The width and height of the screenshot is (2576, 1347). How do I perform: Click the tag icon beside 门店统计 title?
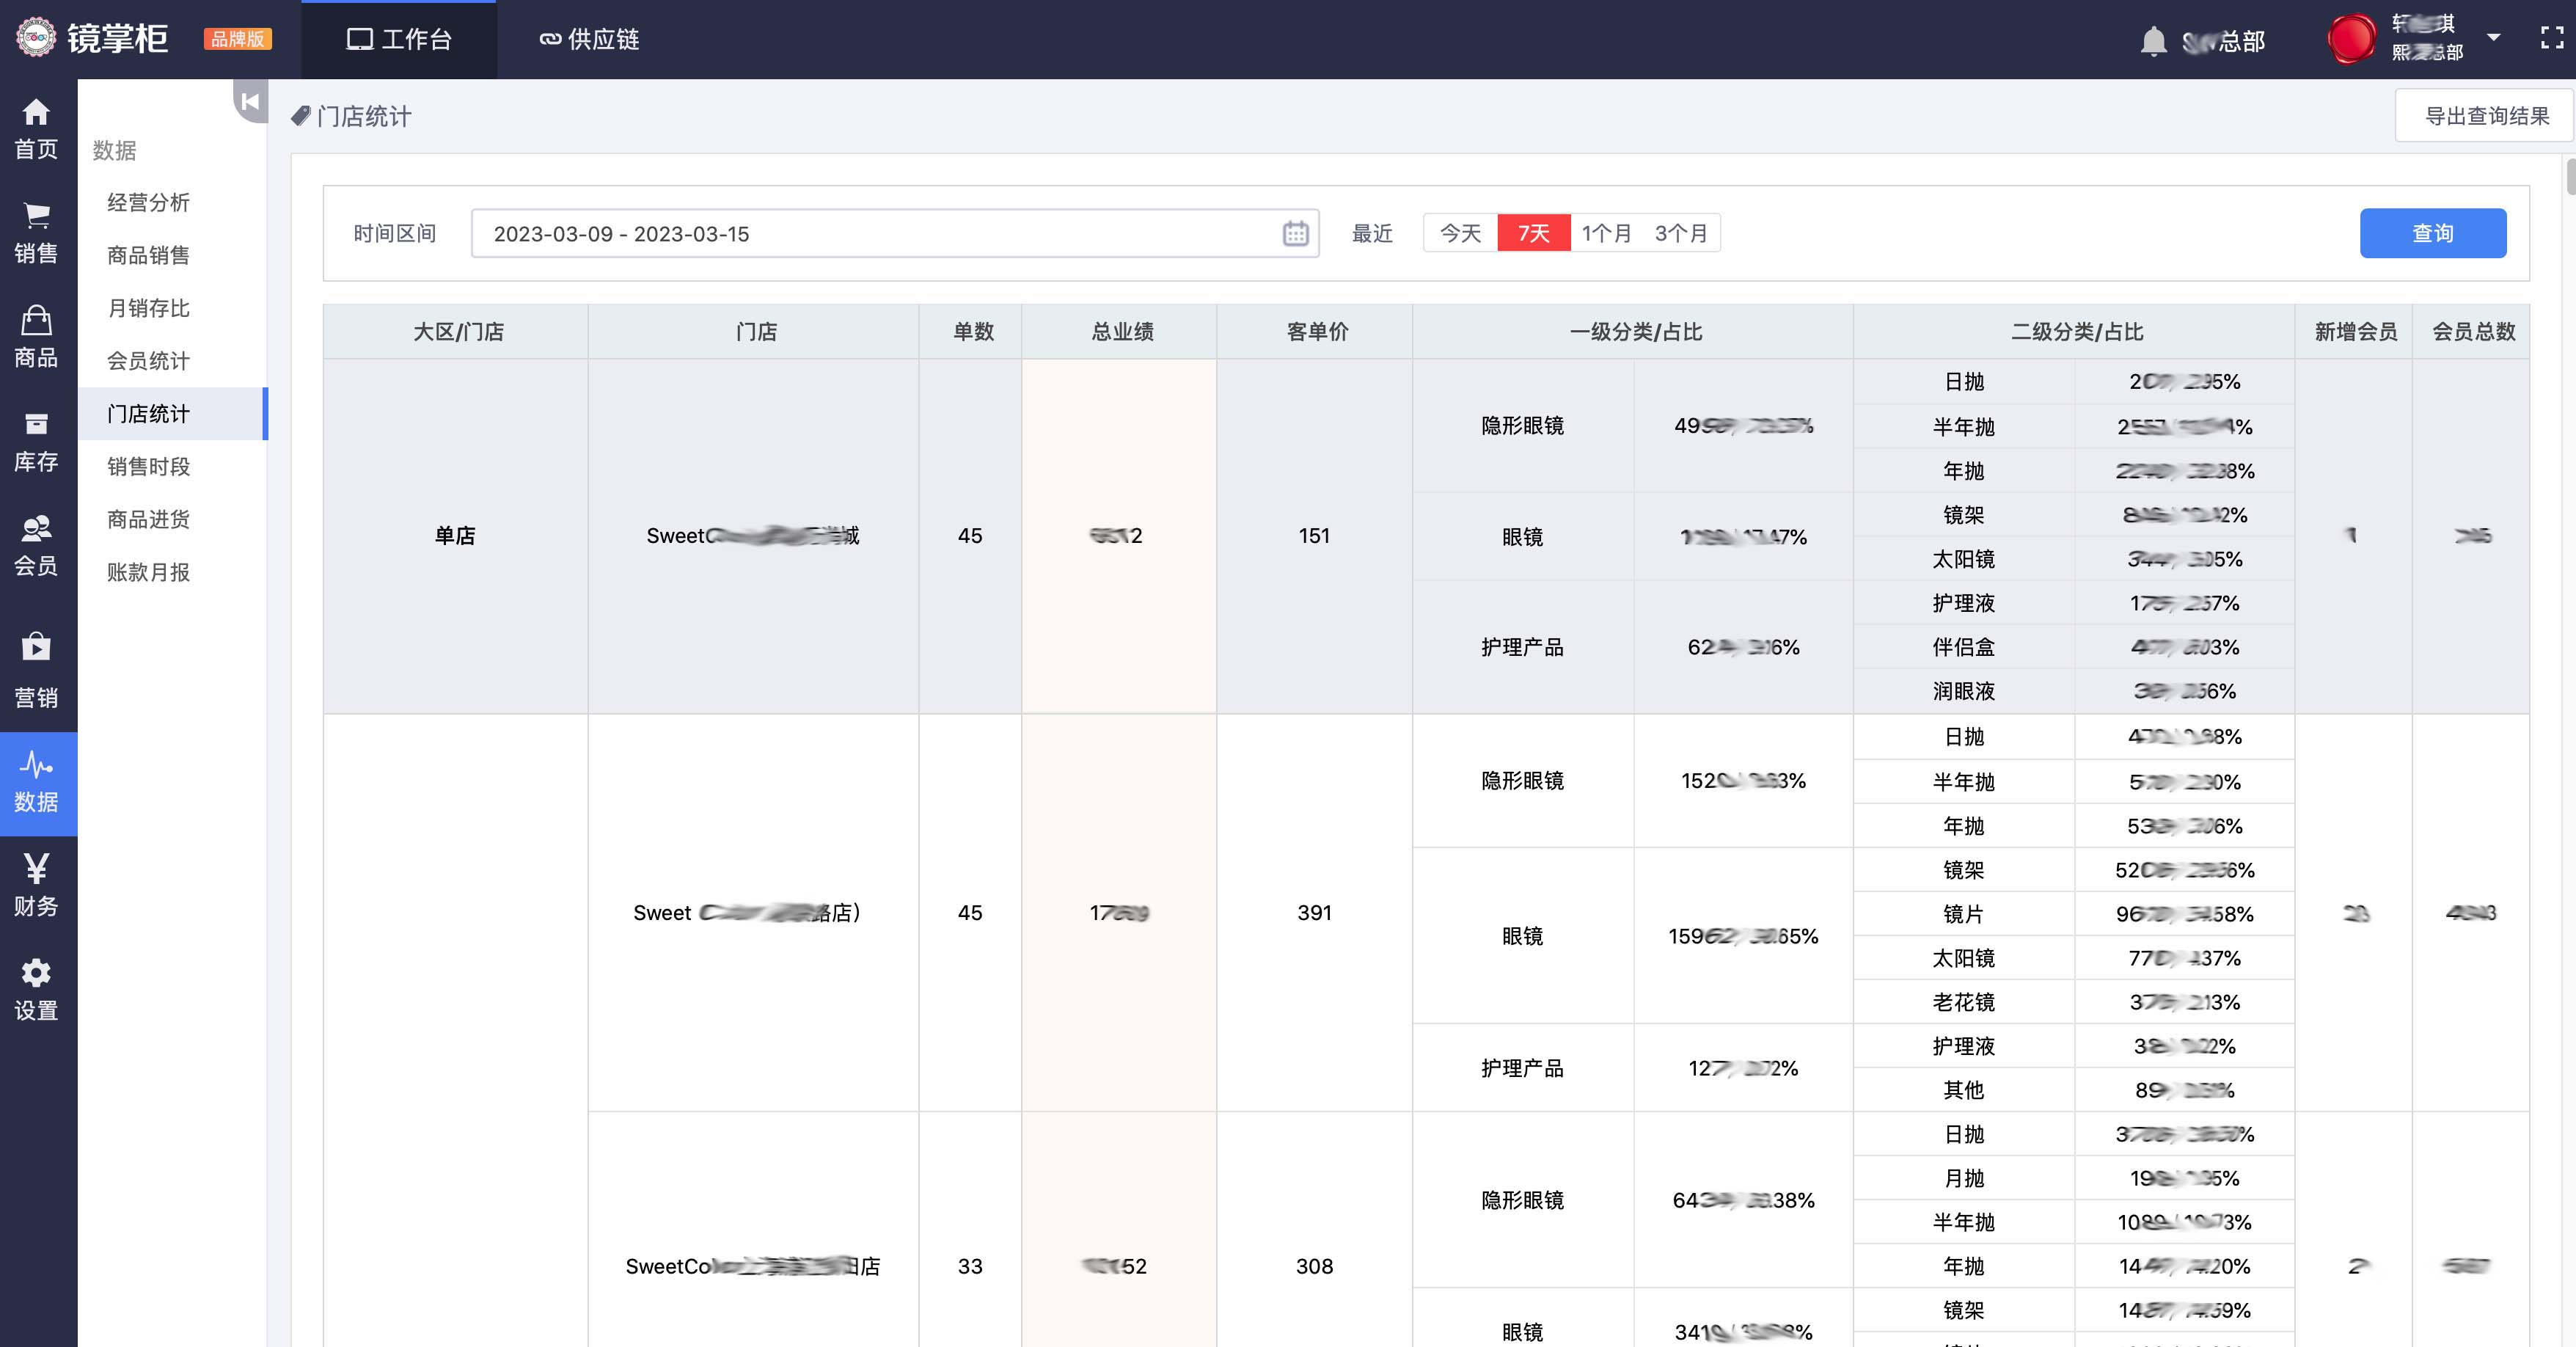coord(300,116)
